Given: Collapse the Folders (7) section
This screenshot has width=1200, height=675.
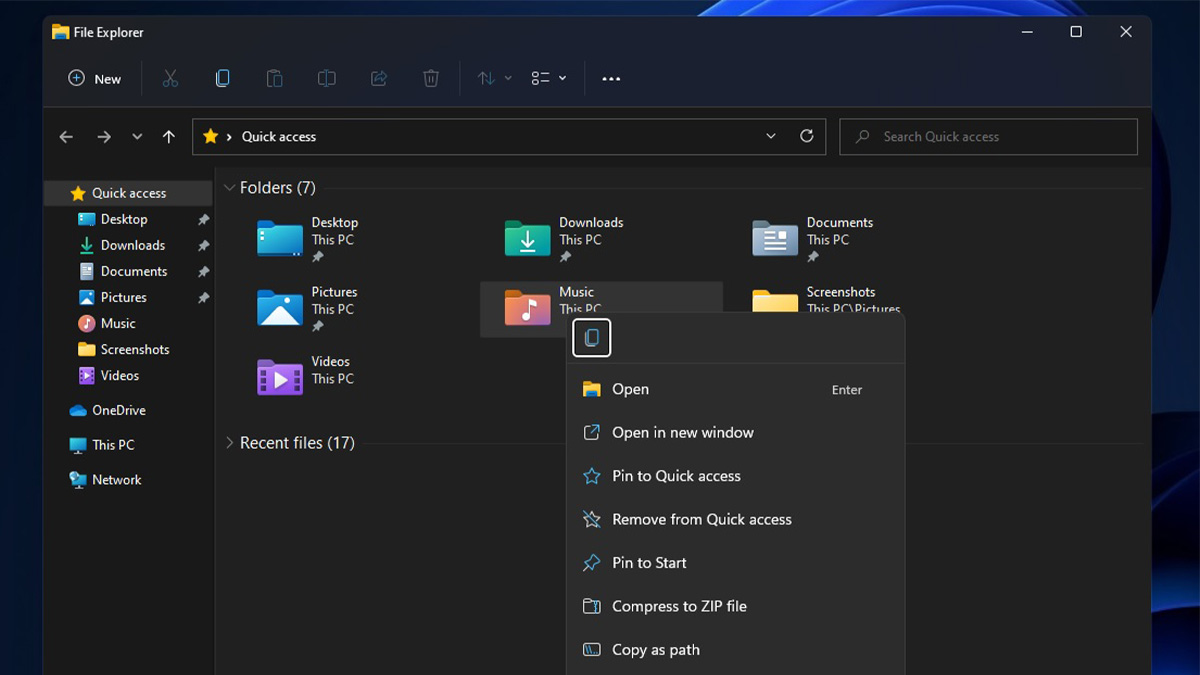Looking at the screenshot, I should click(x=231, y=187).
